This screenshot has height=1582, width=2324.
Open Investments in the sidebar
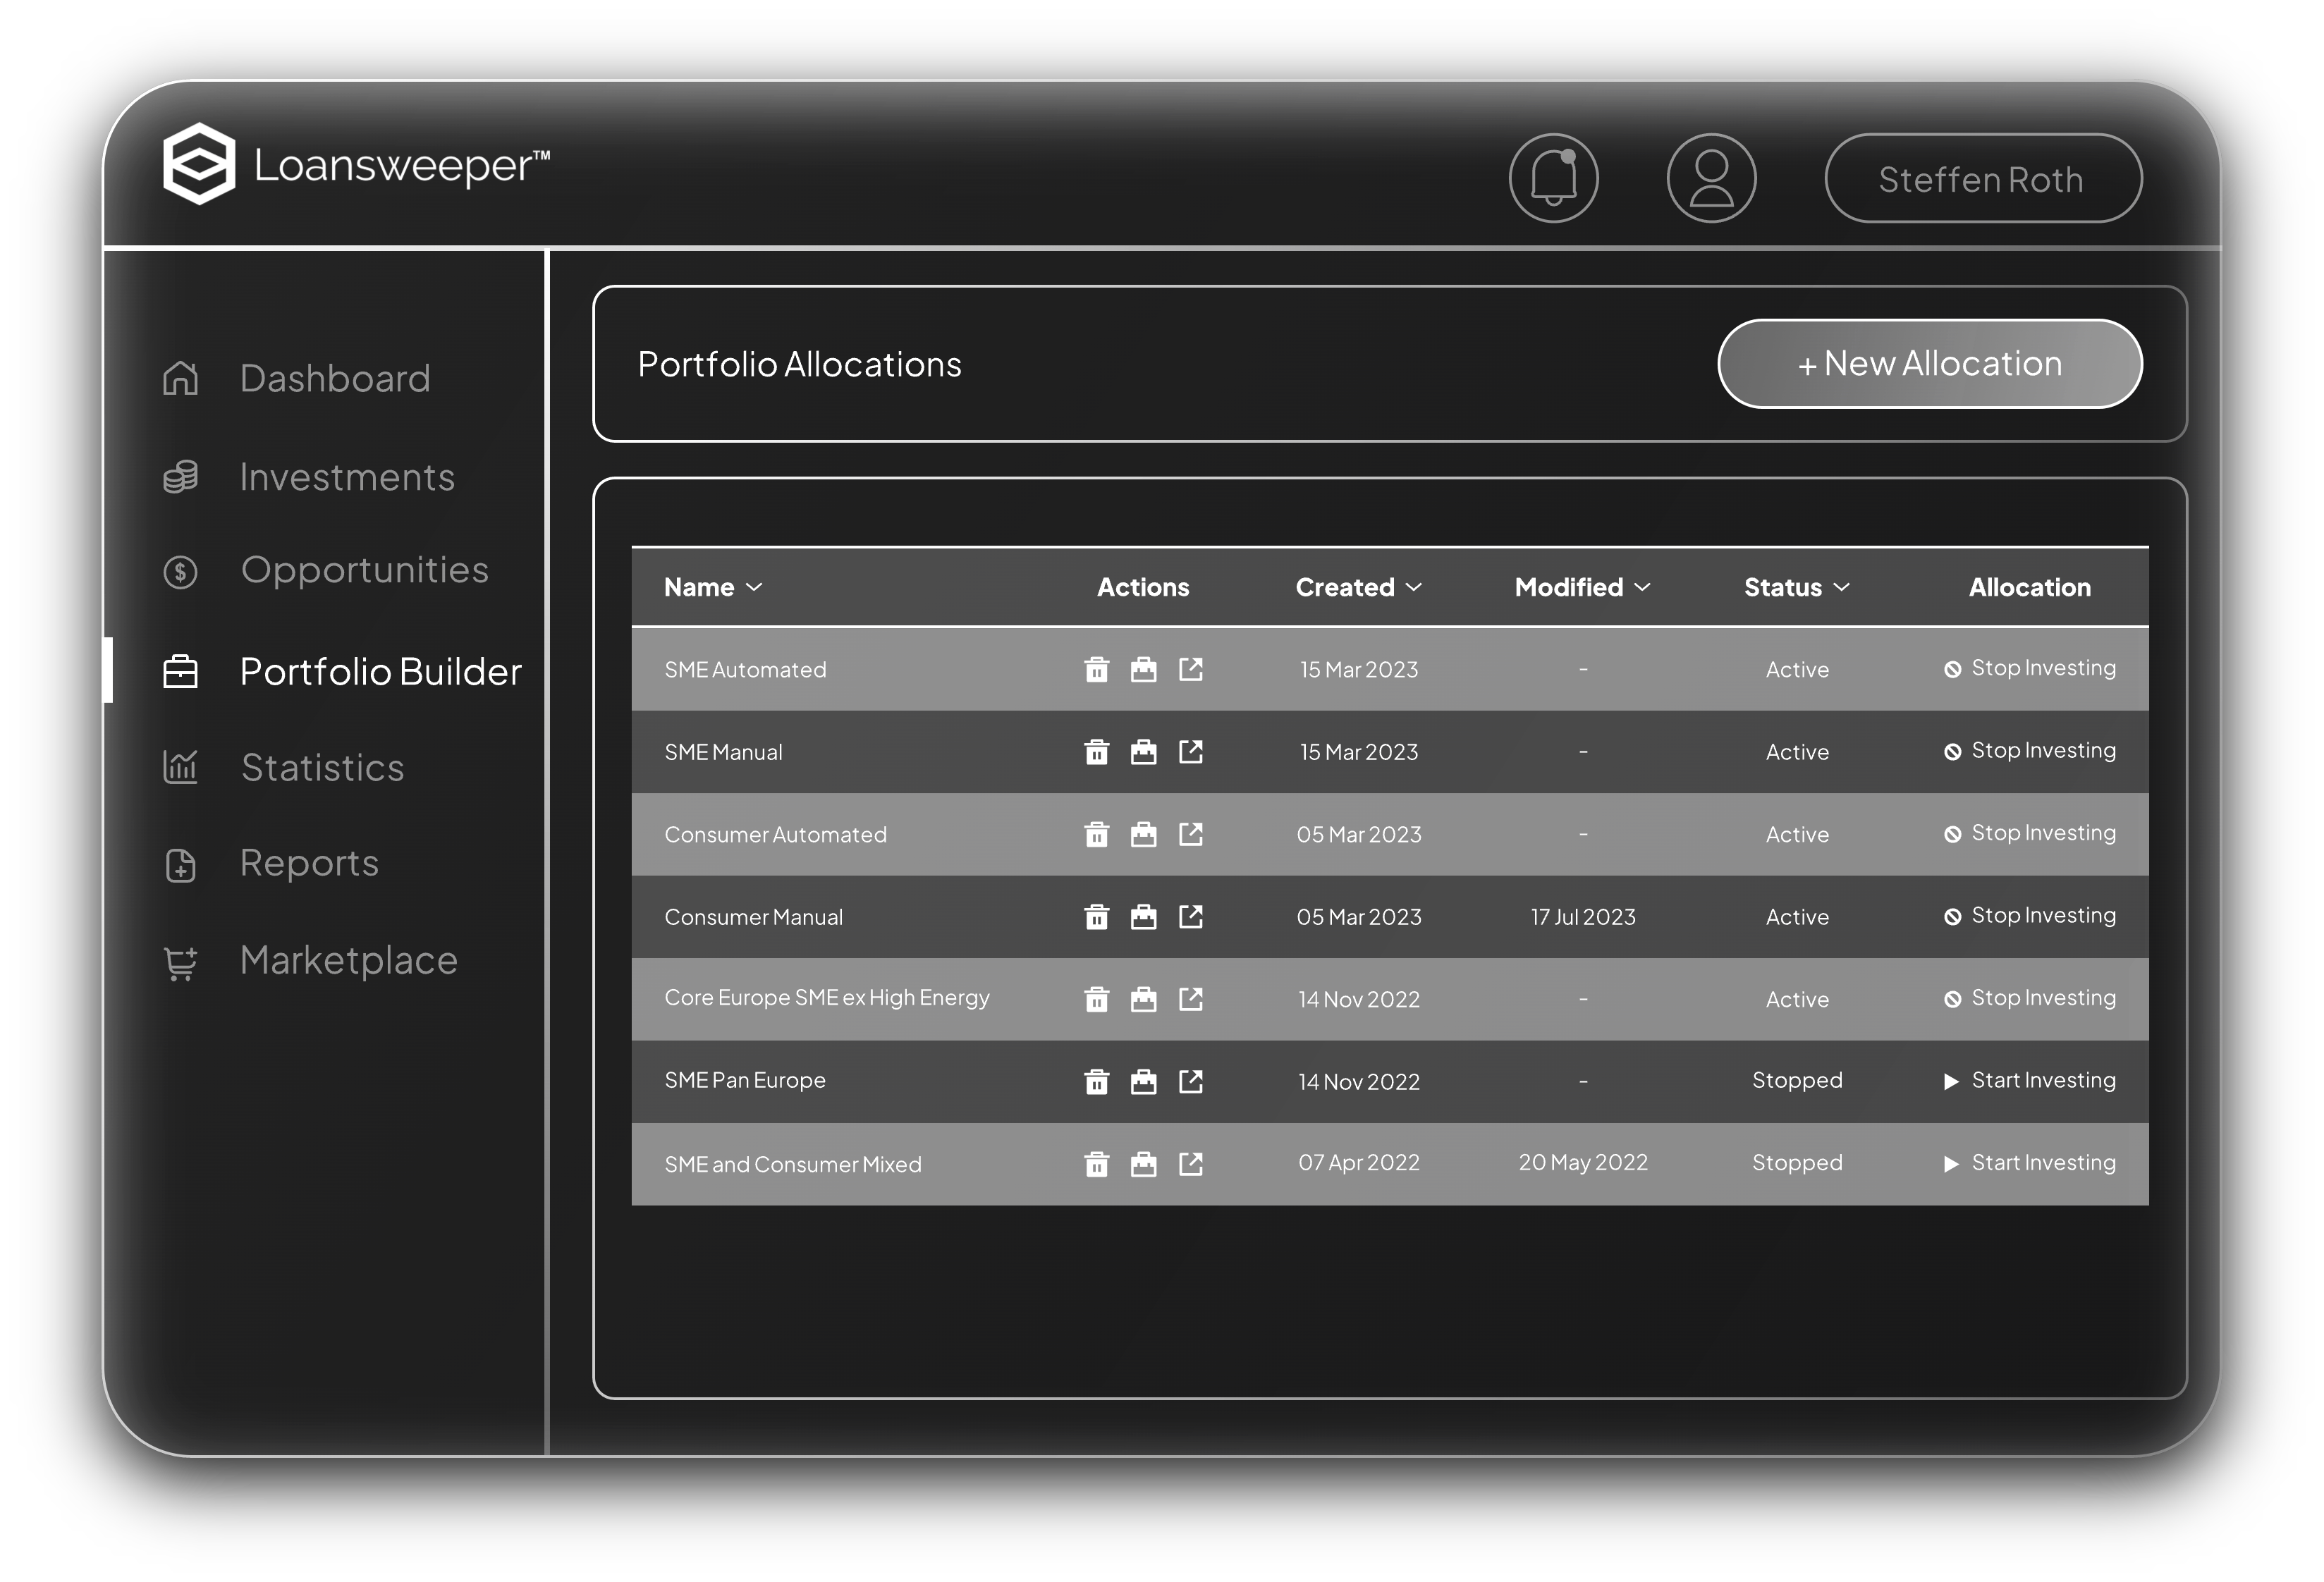tap(308, 477)
